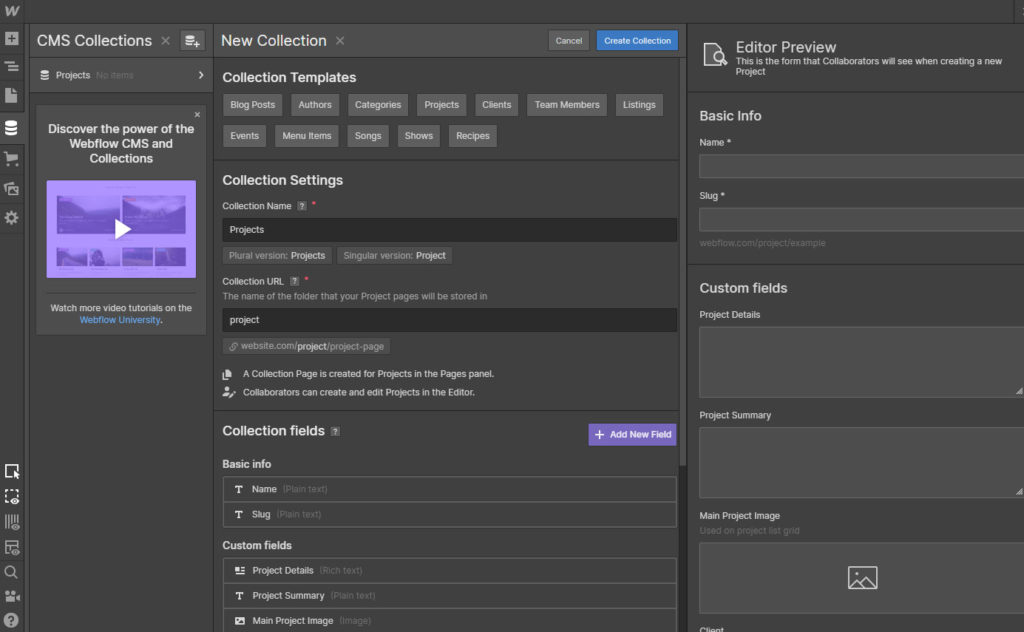The width and height of the screenshot is (1024, 632).
Task: Open project Settings gear icon
Action: (x=12, y=217)
